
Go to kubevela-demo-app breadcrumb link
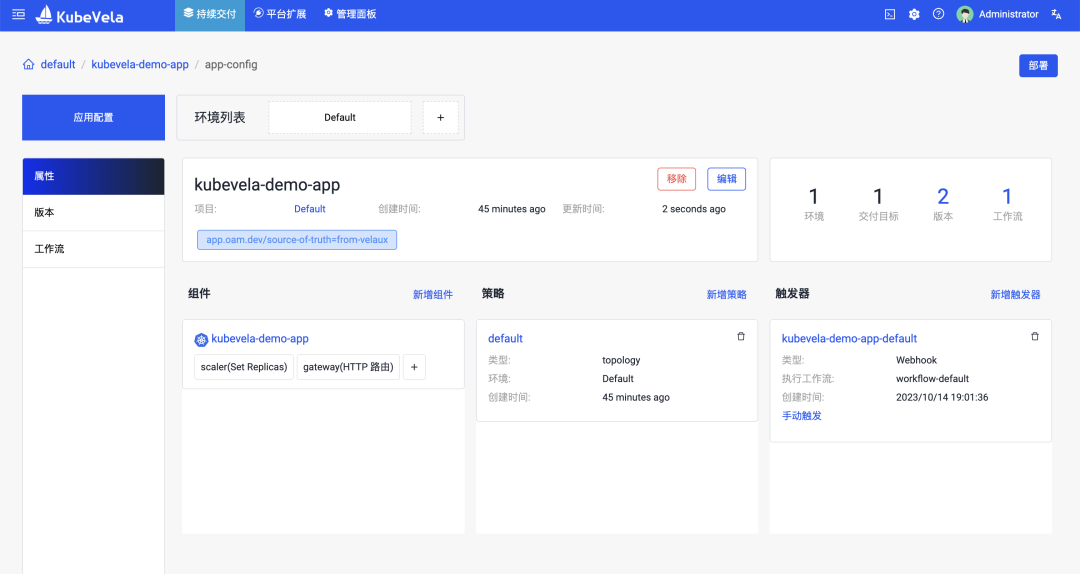click(x=140, y=64)
